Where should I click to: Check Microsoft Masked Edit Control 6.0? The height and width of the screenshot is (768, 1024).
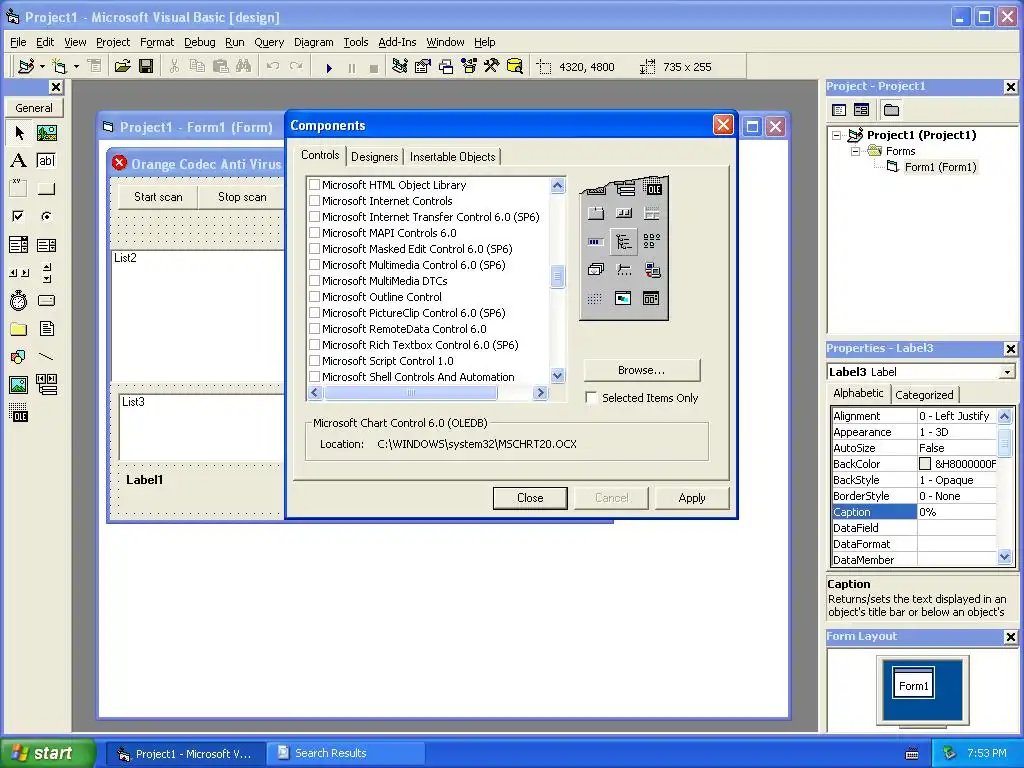coord(314,249)
